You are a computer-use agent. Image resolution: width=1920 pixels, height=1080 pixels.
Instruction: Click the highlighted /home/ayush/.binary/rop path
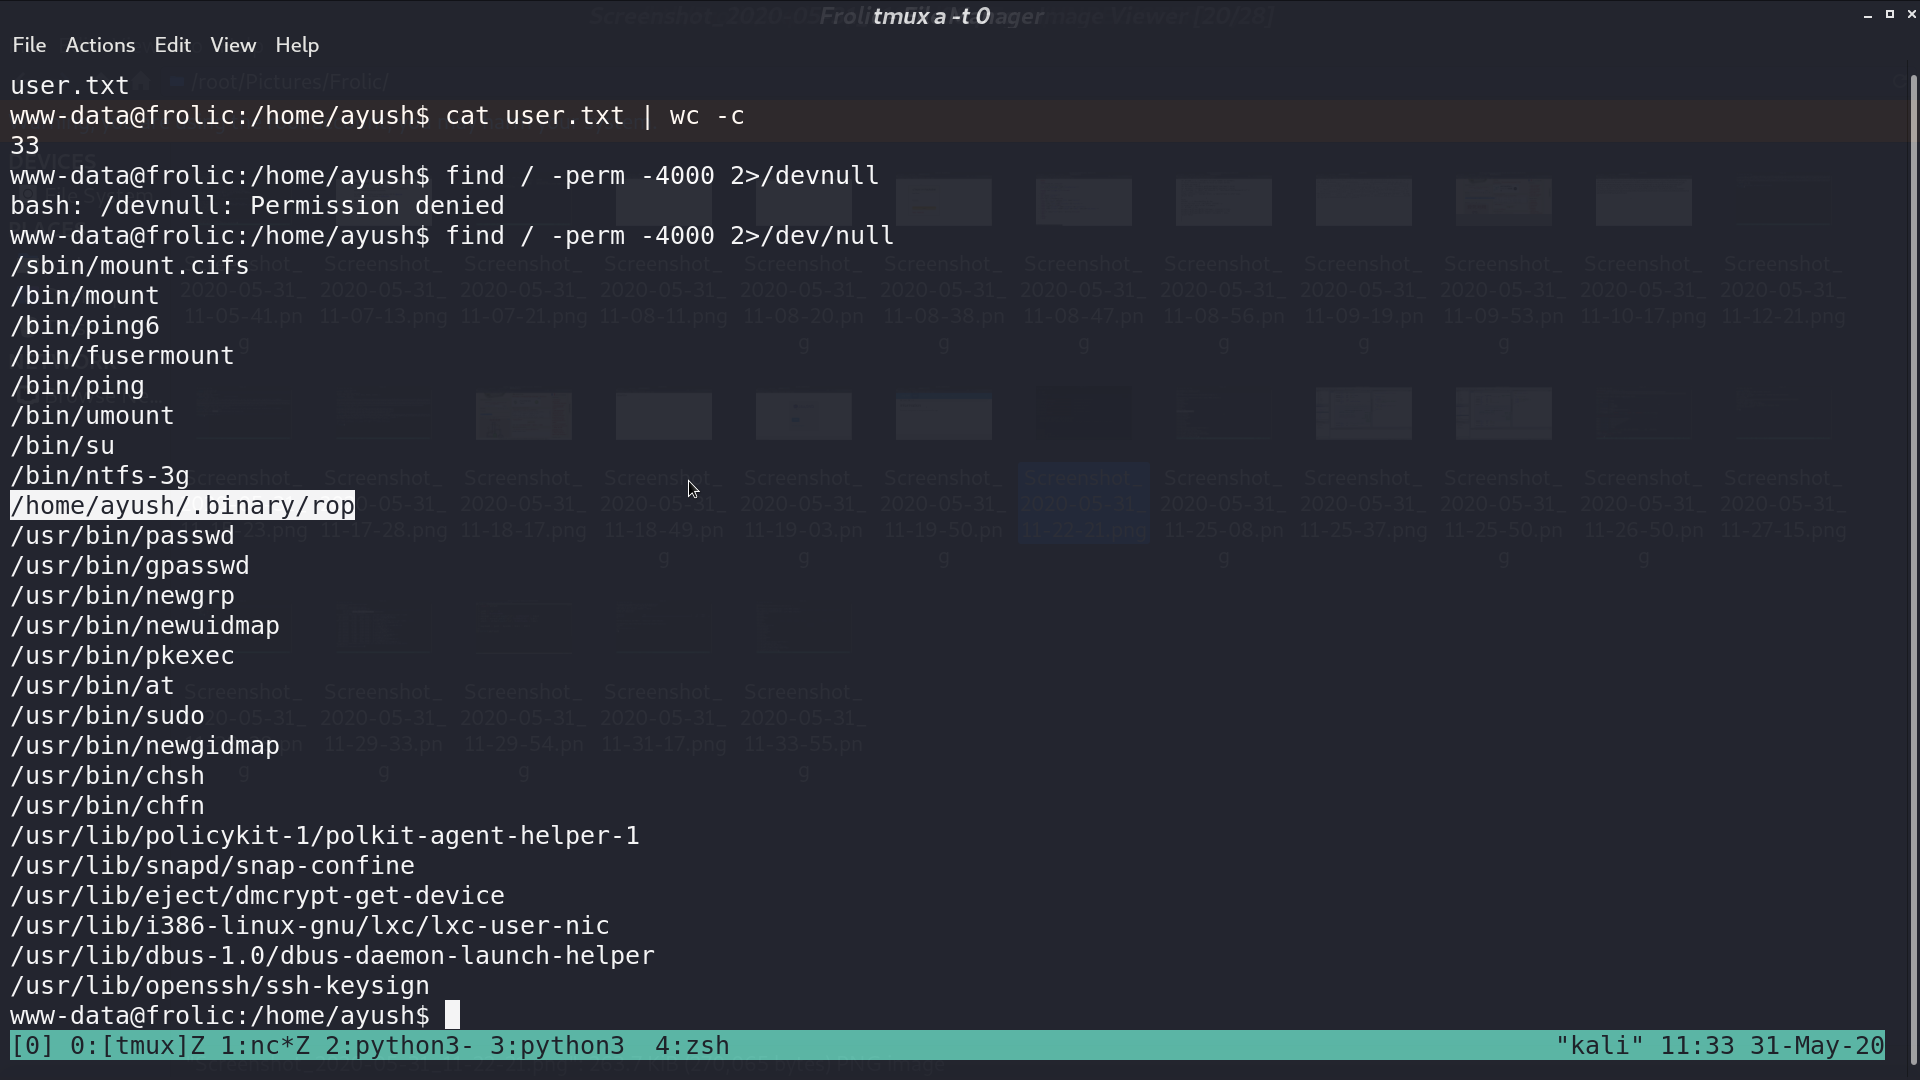(x=182, y=505)
